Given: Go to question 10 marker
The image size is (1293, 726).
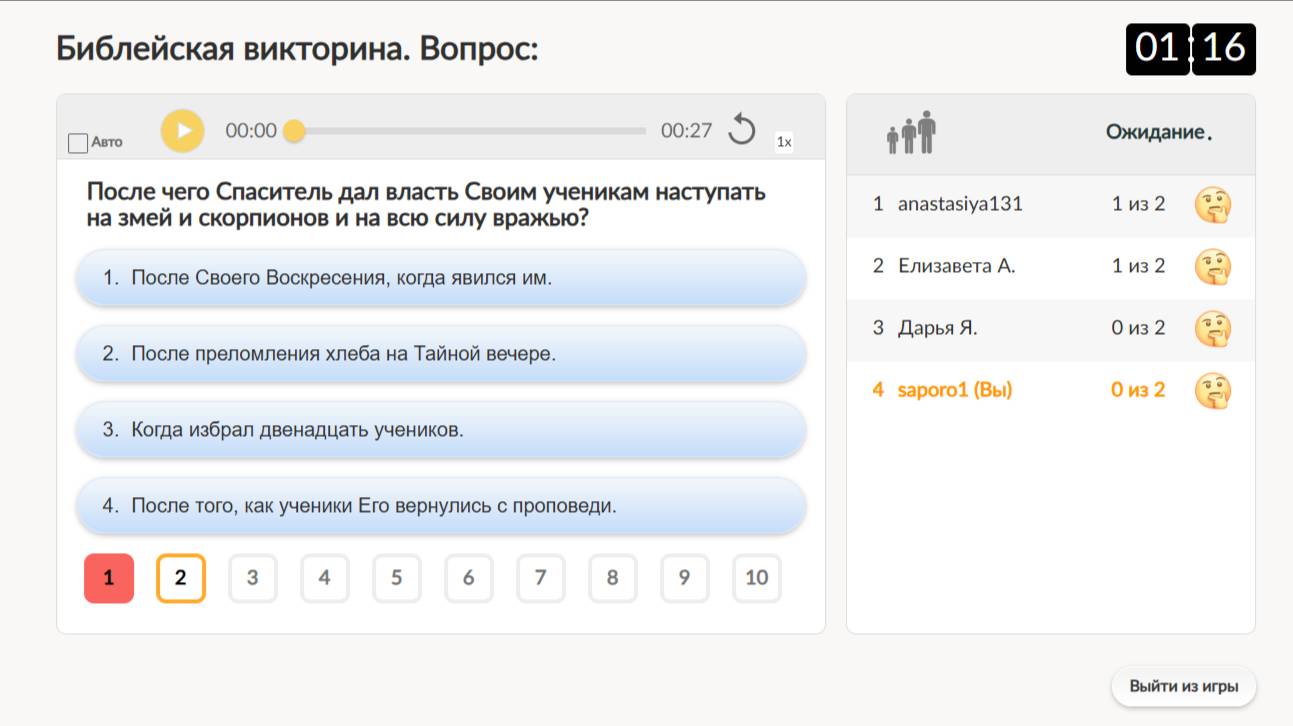Looking at the screenshot, I should point(757,578).
